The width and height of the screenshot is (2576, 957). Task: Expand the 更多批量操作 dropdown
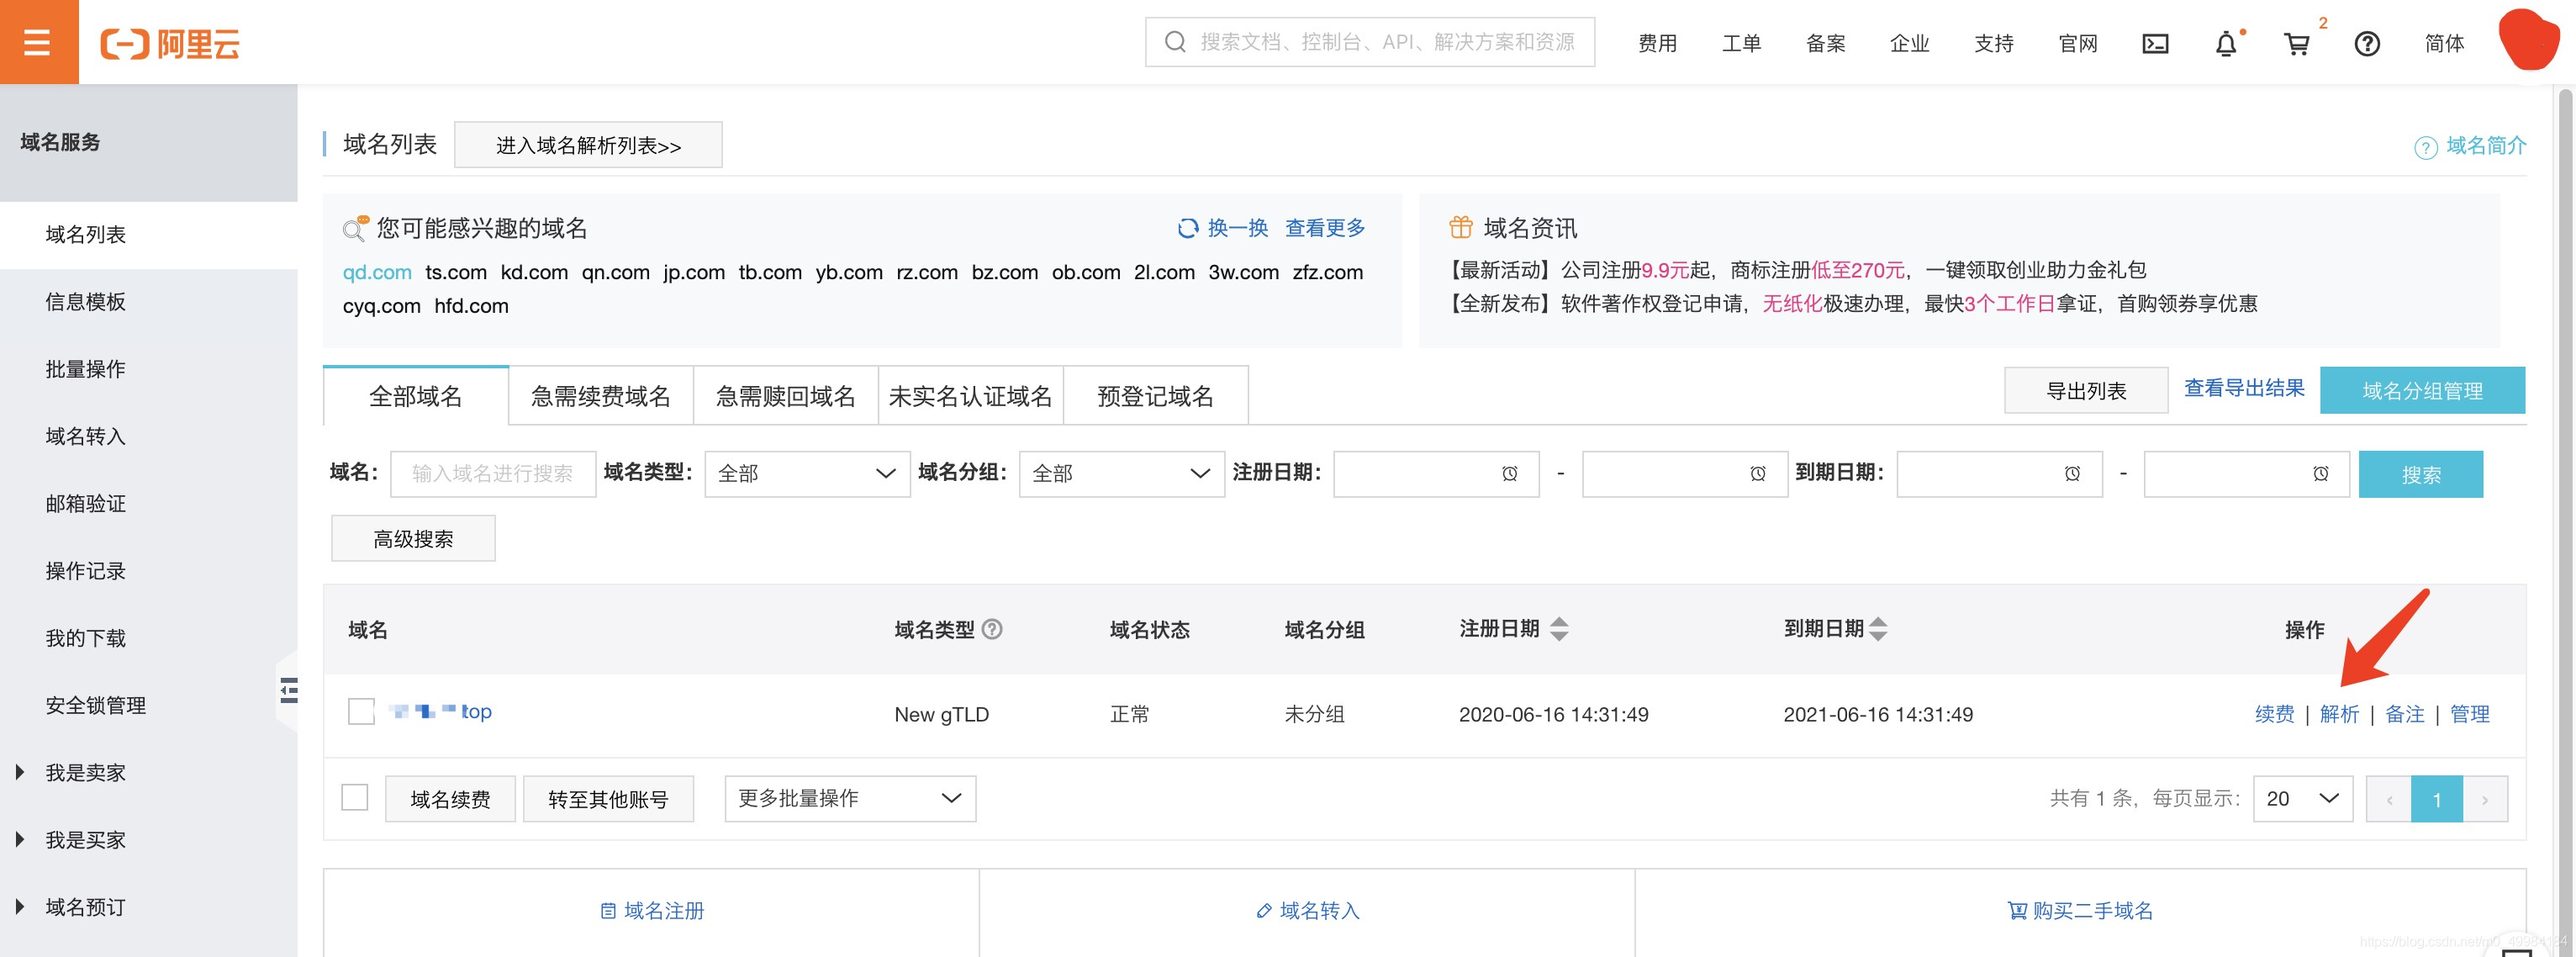tap(849, 798)
